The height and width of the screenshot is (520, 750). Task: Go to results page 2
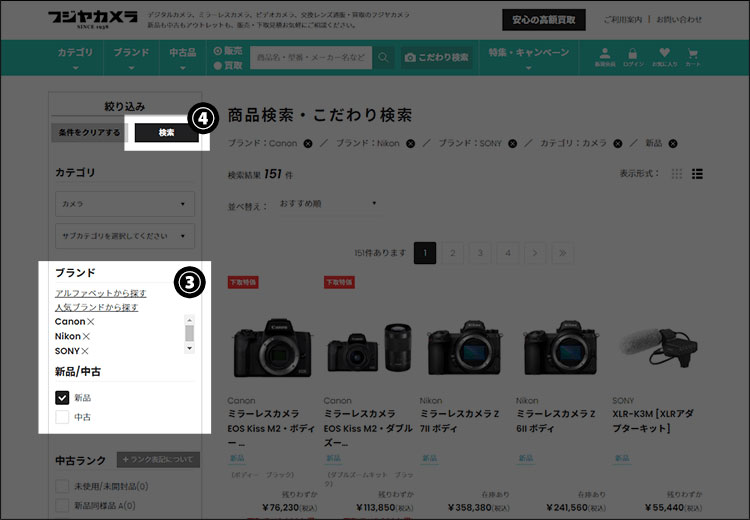tap(452, 253)
